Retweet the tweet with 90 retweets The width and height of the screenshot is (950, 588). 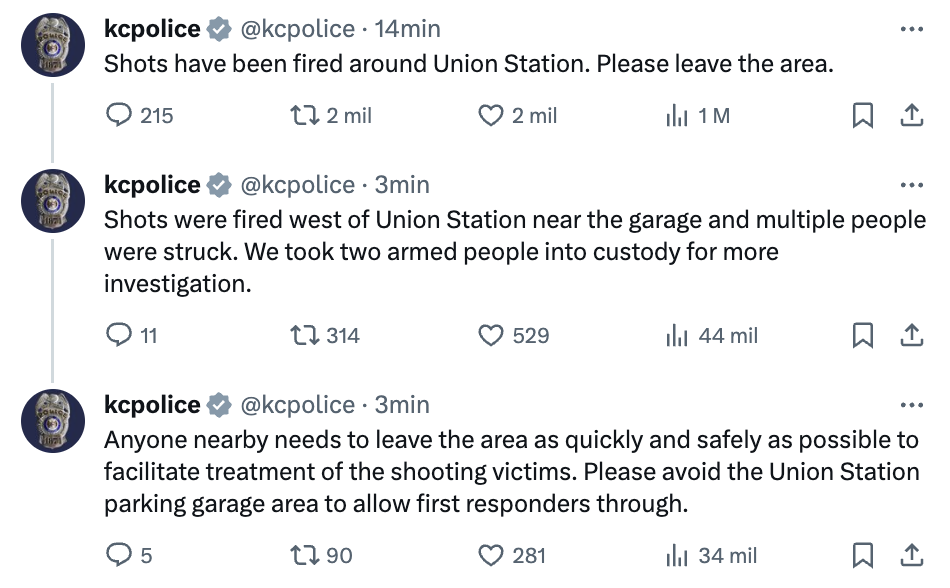click(299, 555)
